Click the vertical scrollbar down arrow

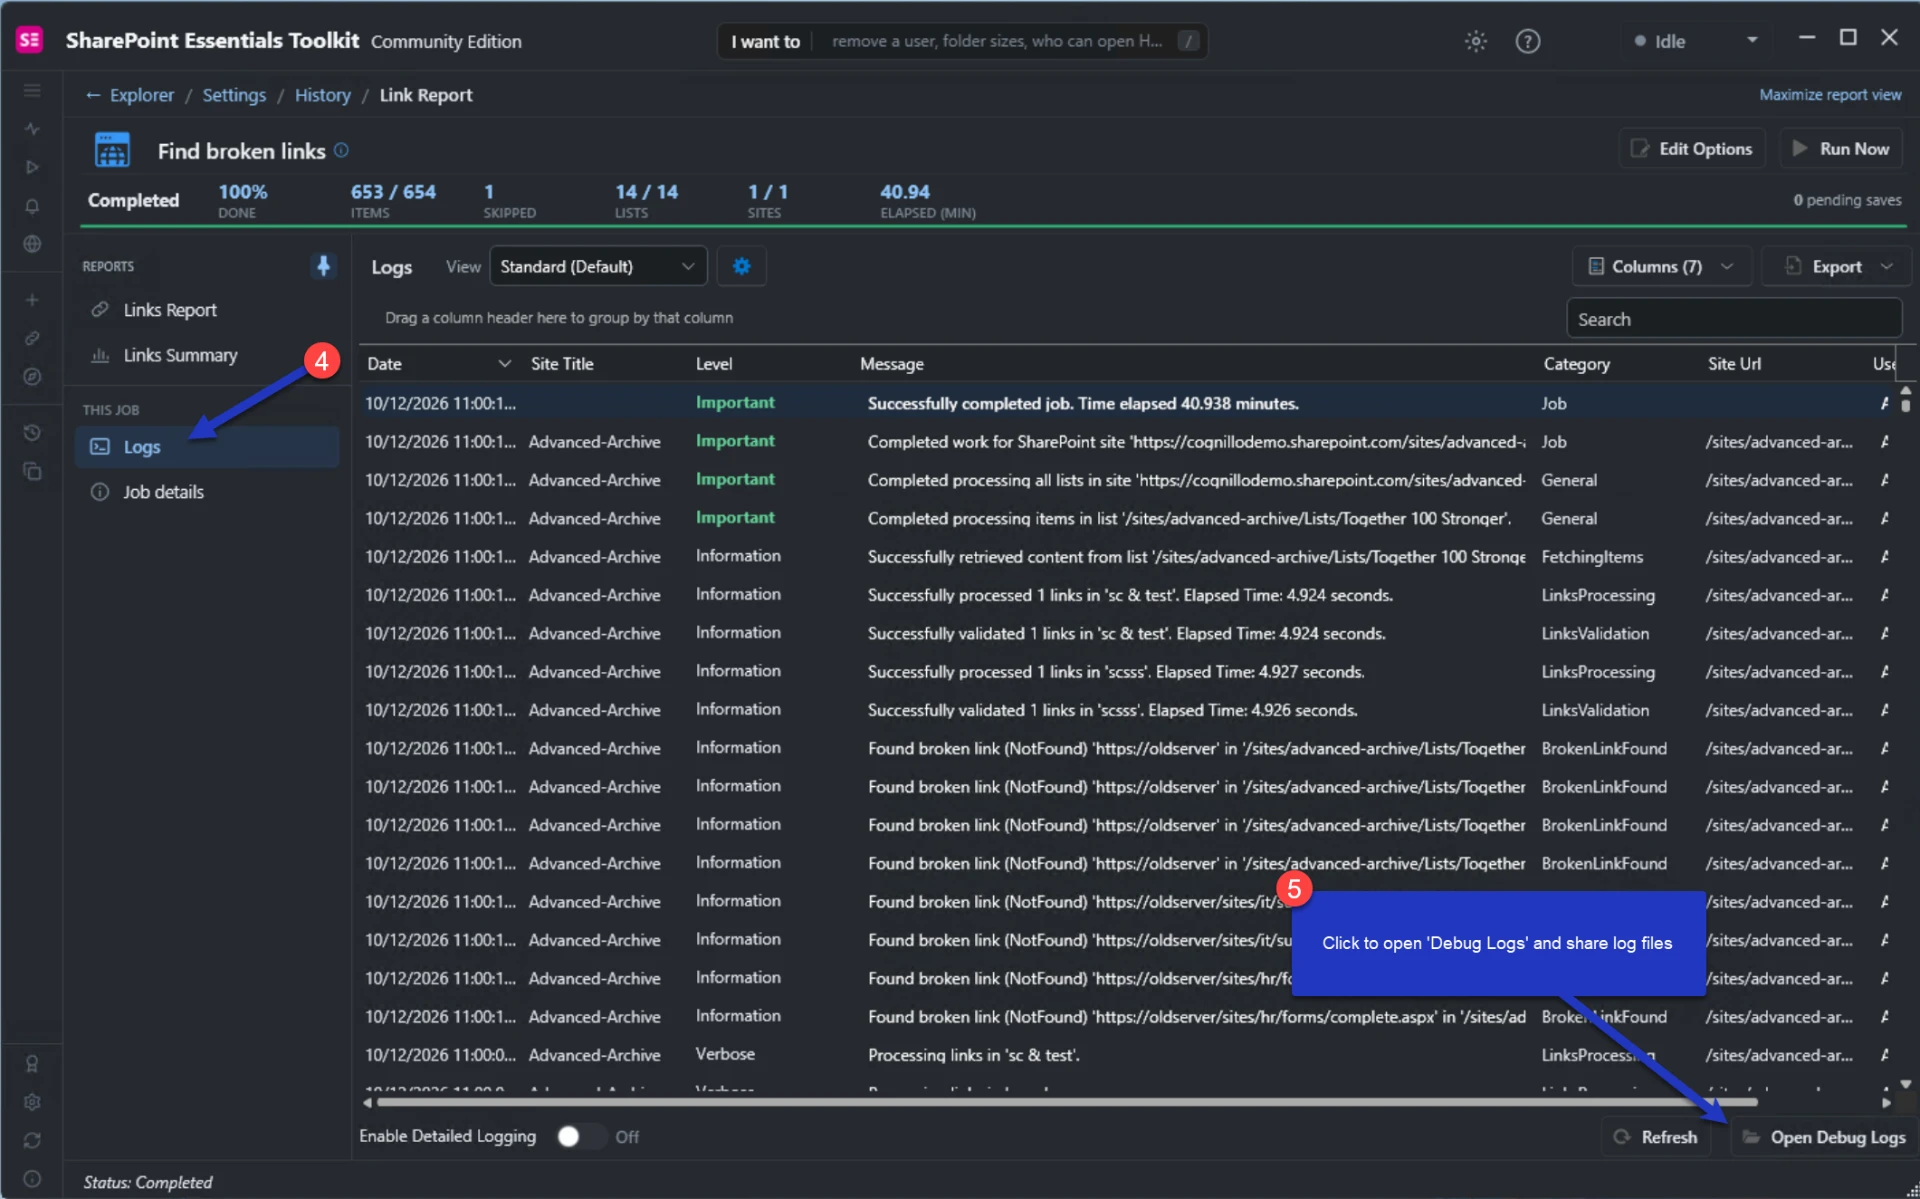[x=1906, y=1084]
